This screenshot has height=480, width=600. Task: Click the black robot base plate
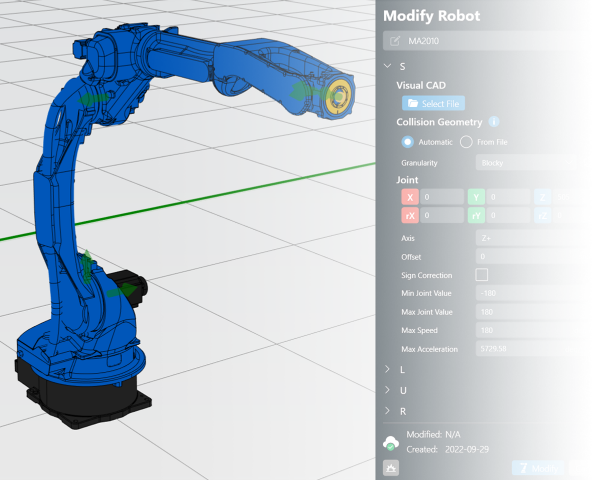pos(88,402)
